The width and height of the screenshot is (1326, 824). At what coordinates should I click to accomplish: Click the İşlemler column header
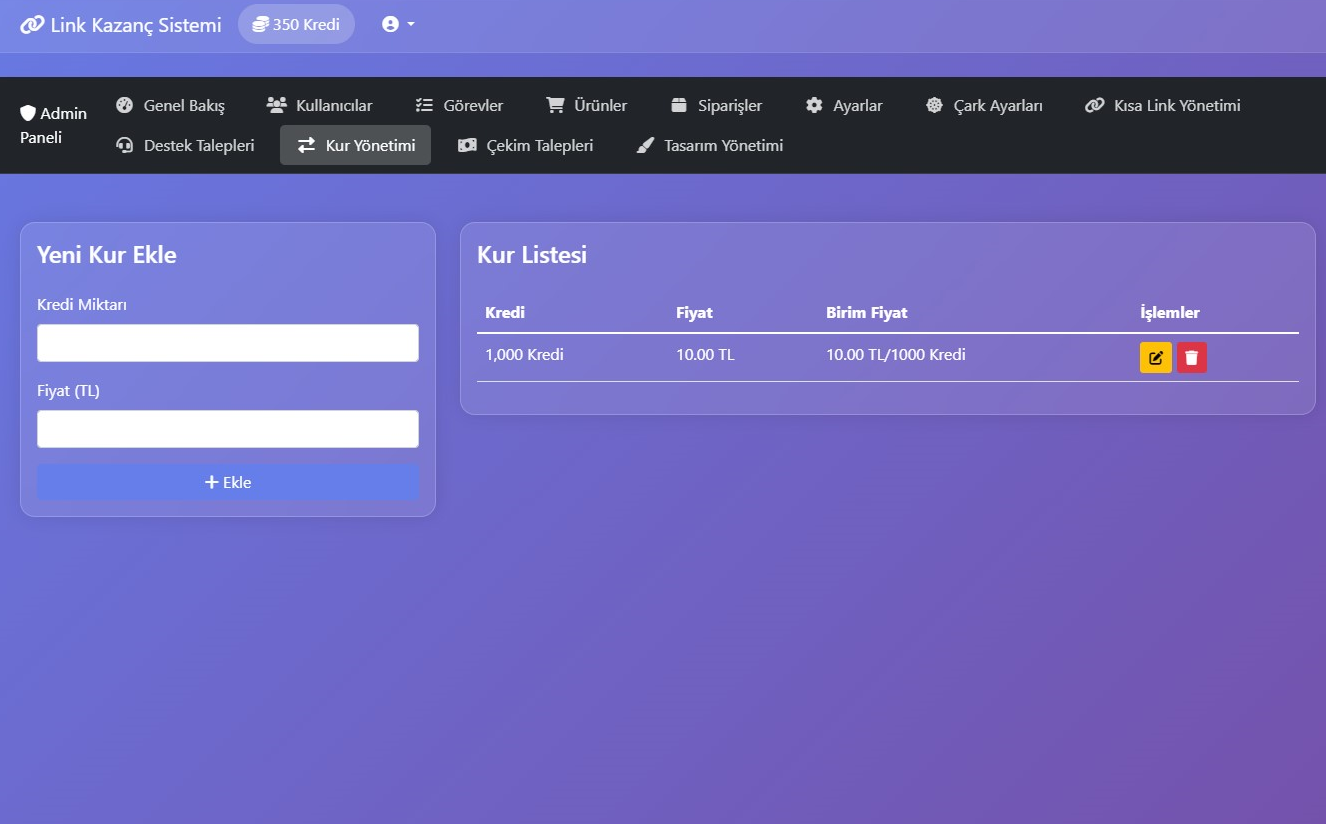click(1170, 313)
